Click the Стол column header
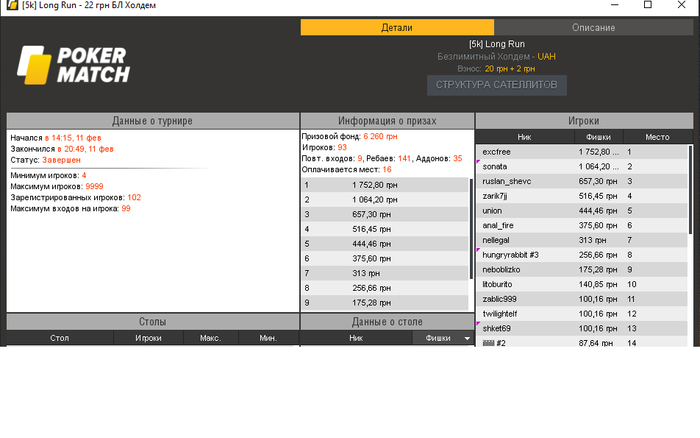Image resolution: width=700 pixels, height=438 pixels. coord(60,338)
